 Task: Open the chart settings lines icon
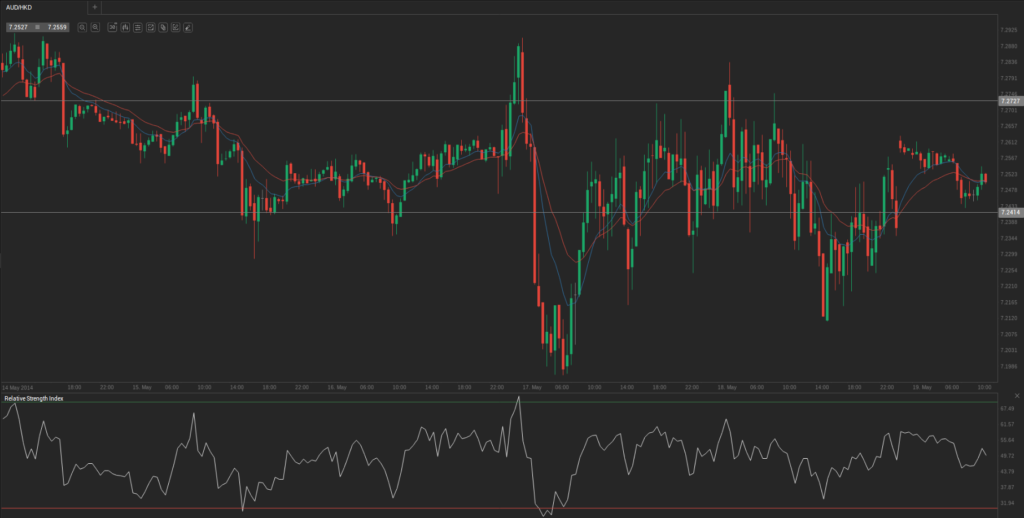pos(138,27)
